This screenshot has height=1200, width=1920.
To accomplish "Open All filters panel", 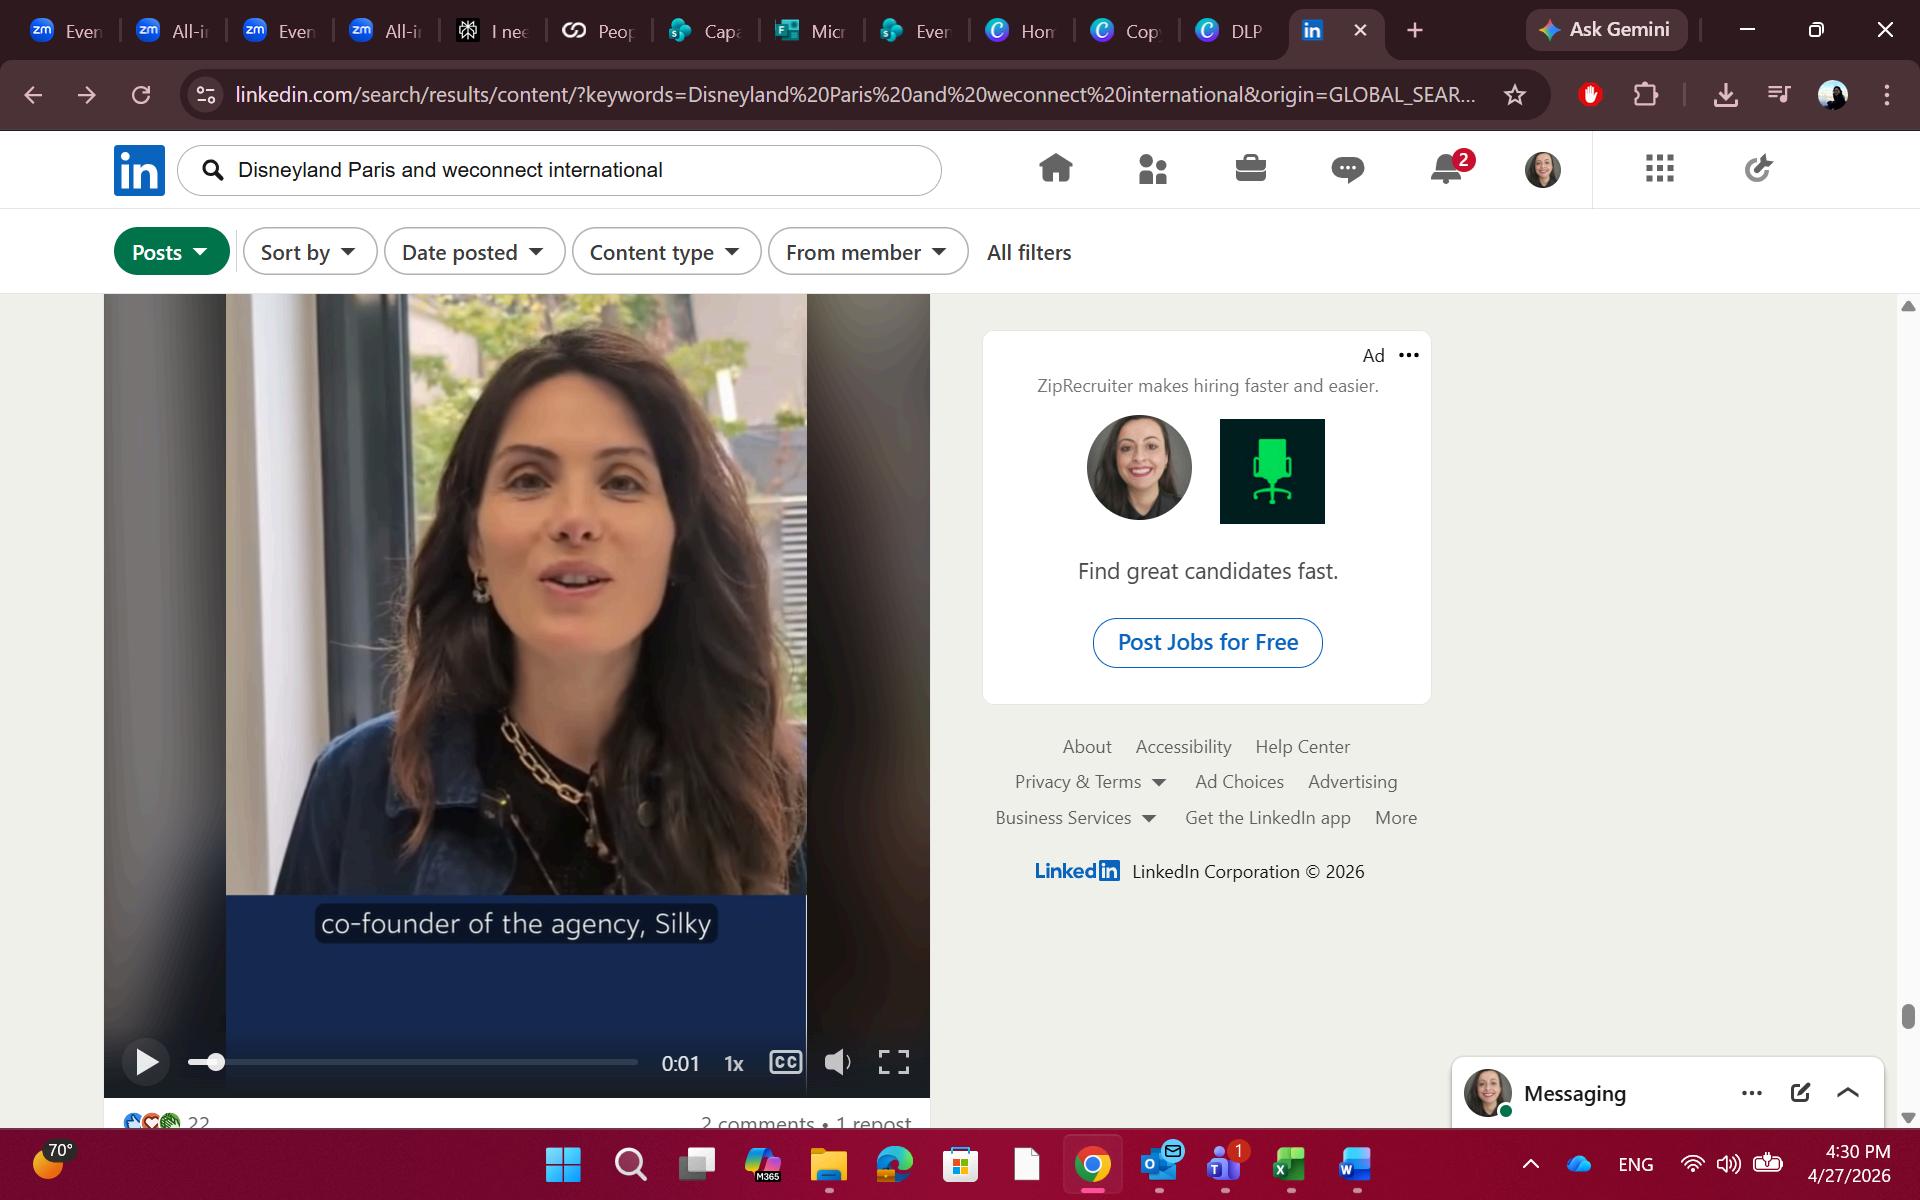I will [1029, 253].
